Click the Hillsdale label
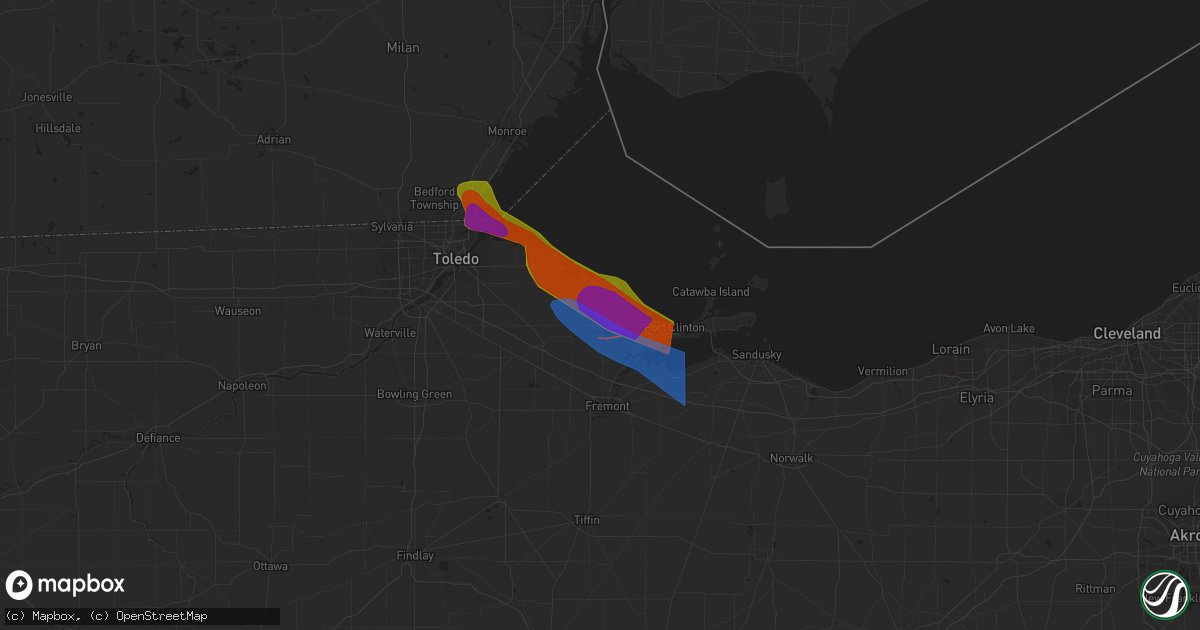Image resolution: width=1200 pixels, height=630 pixels. [x=57, y=128]
